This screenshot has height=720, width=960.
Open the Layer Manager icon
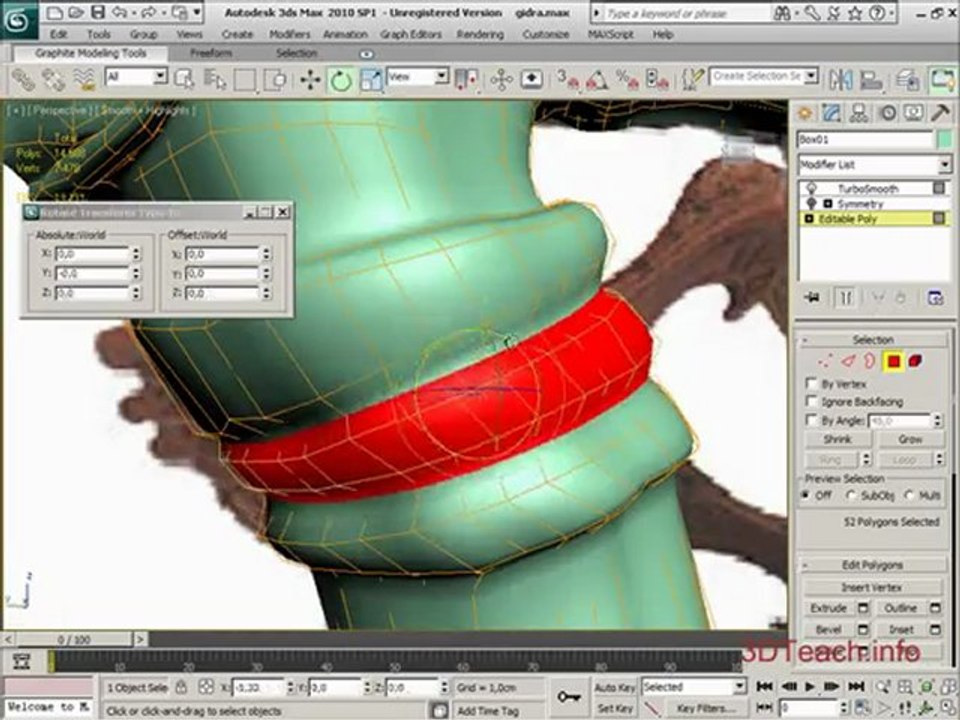click(907, 80)
